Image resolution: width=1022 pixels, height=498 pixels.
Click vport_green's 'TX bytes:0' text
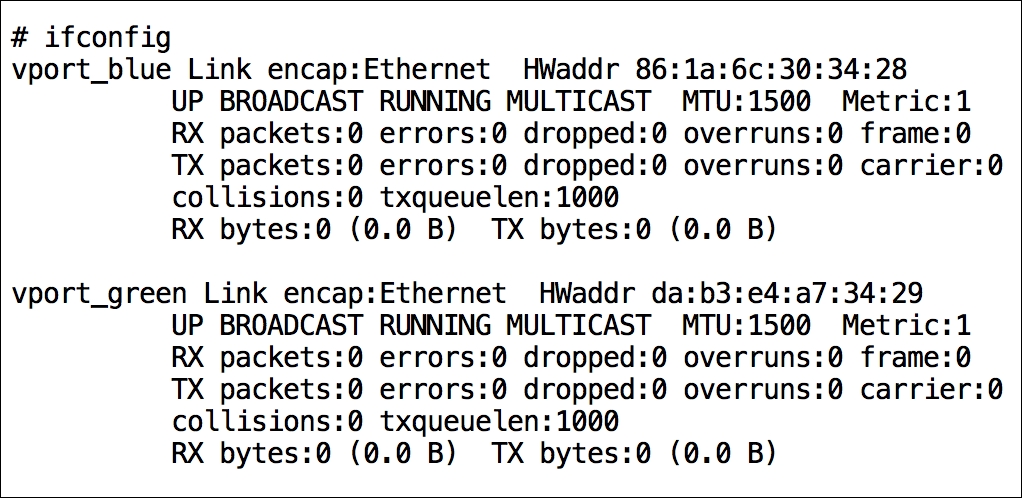(x=571, y=454)
